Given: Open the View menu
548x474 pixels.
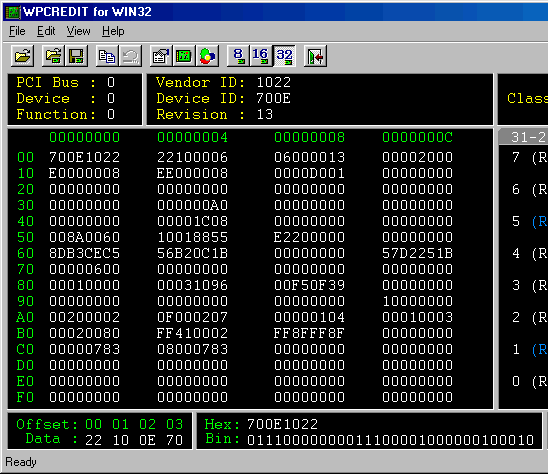Looking at the screenshot, I should tap(79, 31).
